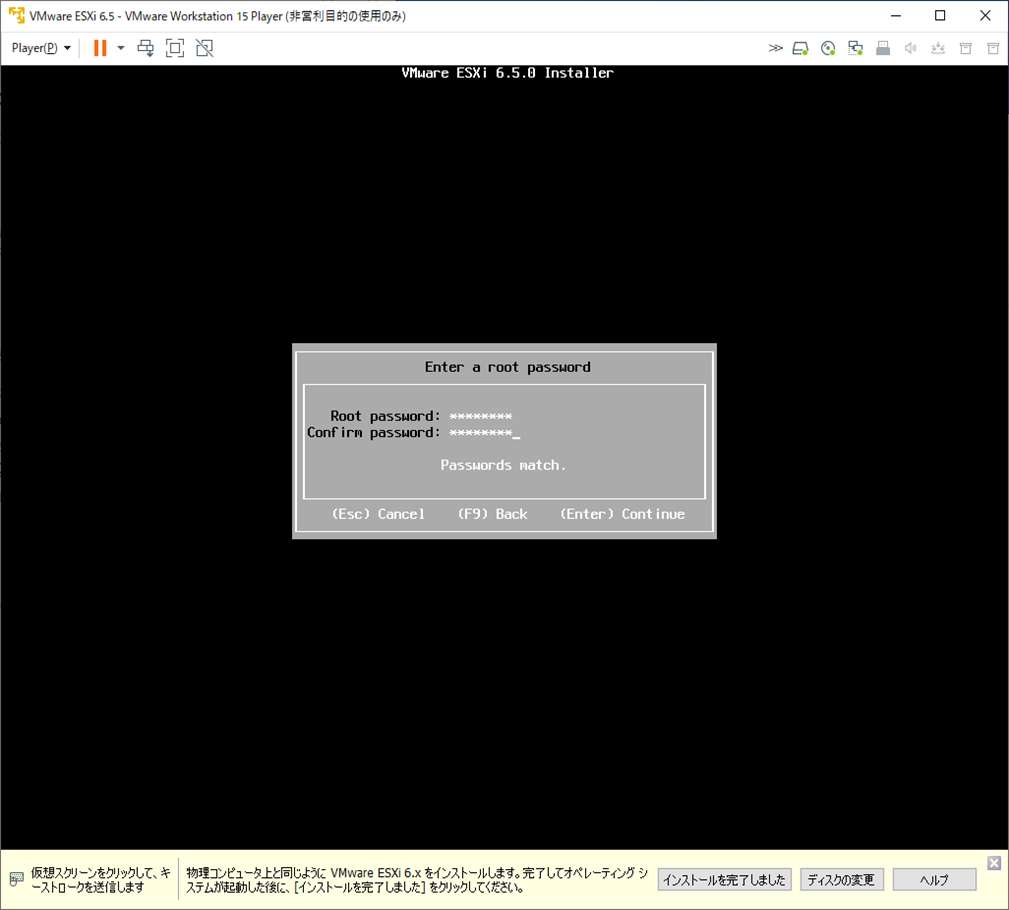Image resolution: width=1009 pixels, height=910 pixels.
Task: Click the 'VMware ESXi 6.5.0 Installer' heading
Action: point(507,73)
